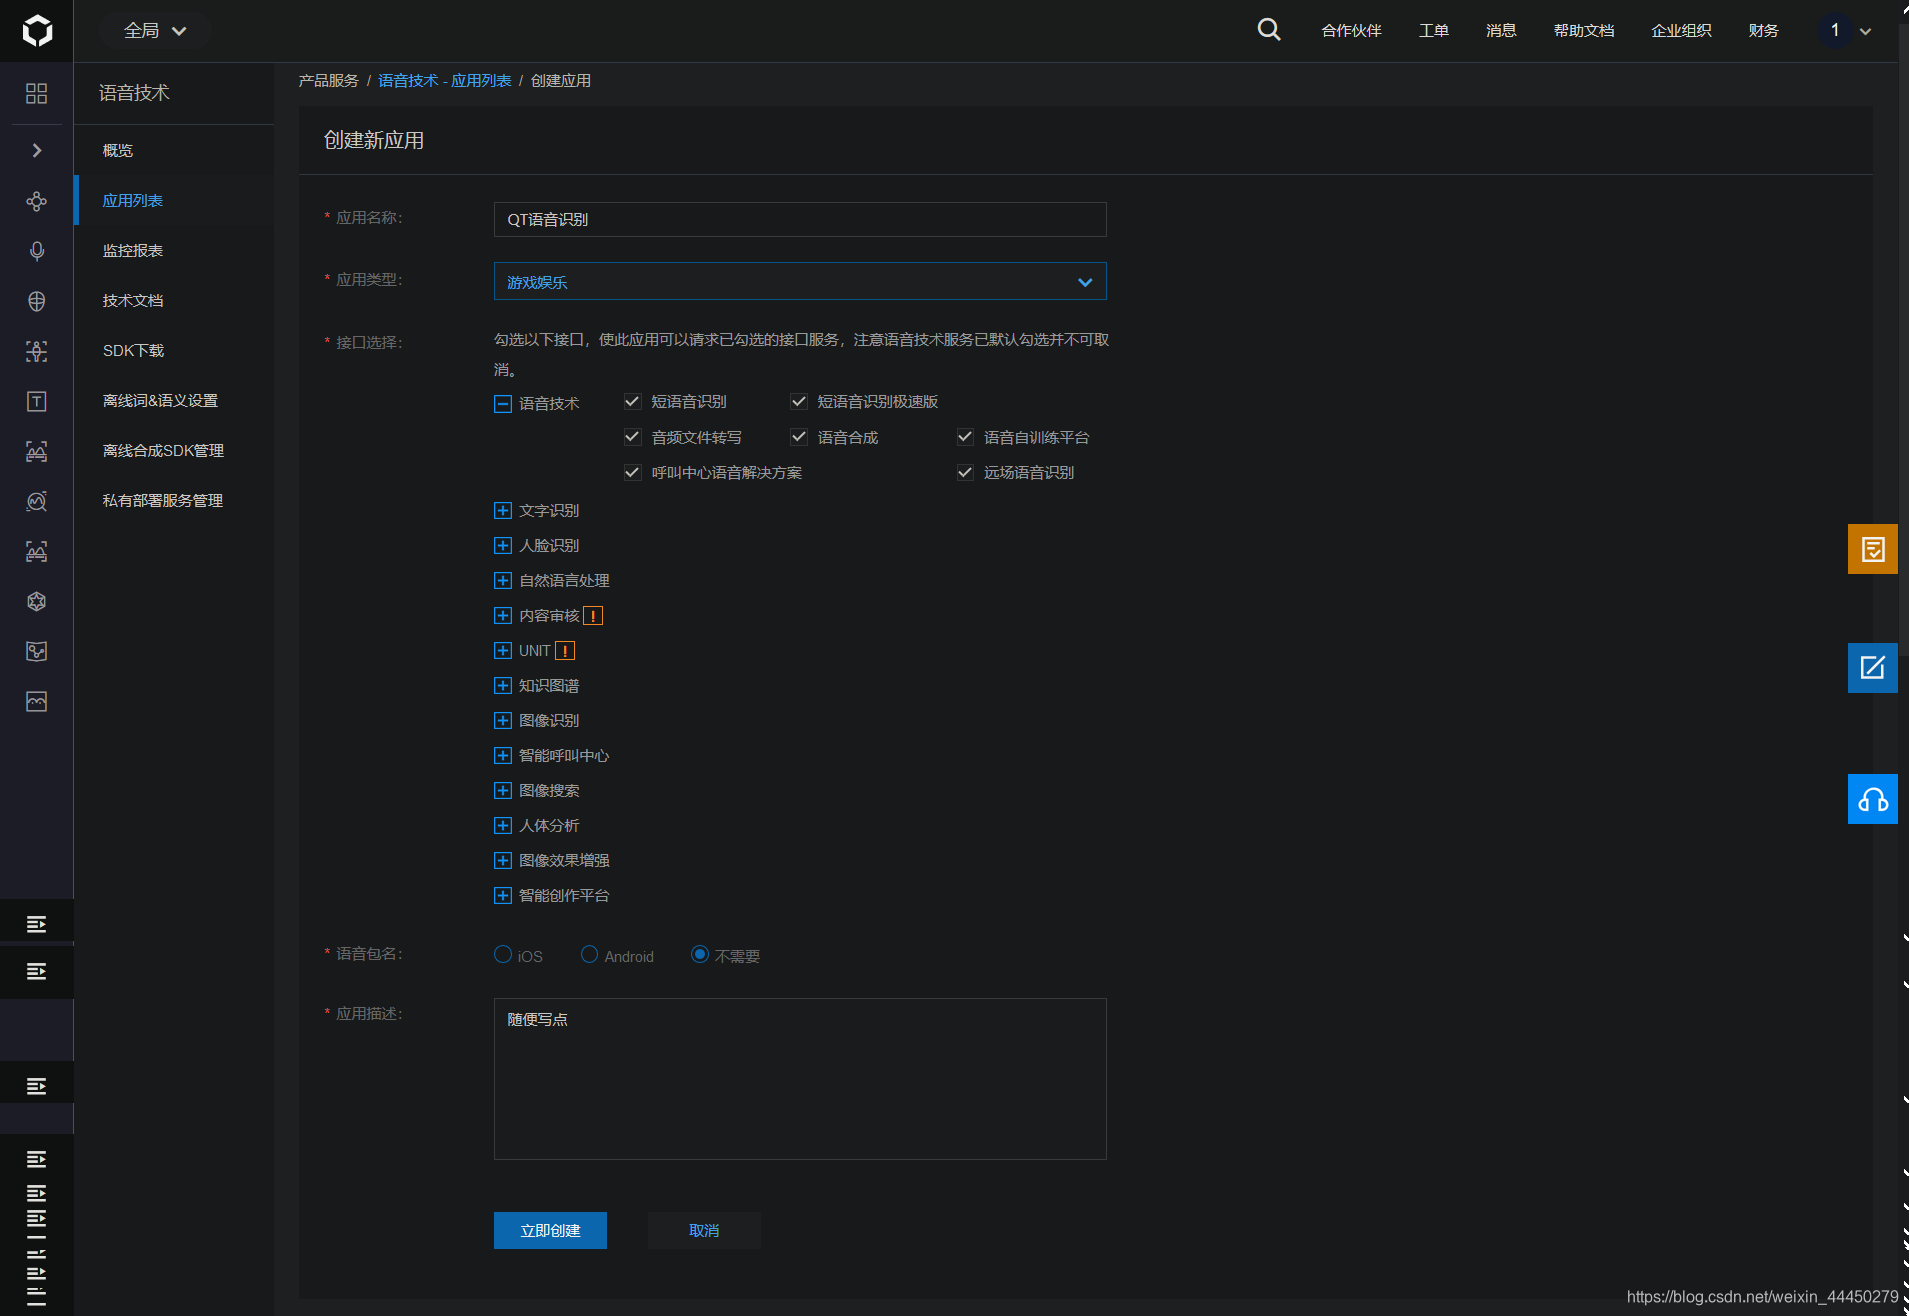The width and height of the screenshot is (1909, 1316).
Task: Expand sidebar with the right arrow icon
Action: [x=37, y=150]
